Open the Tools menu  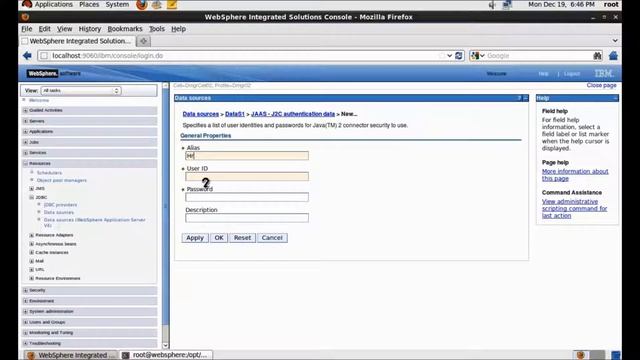click(157, 29)
